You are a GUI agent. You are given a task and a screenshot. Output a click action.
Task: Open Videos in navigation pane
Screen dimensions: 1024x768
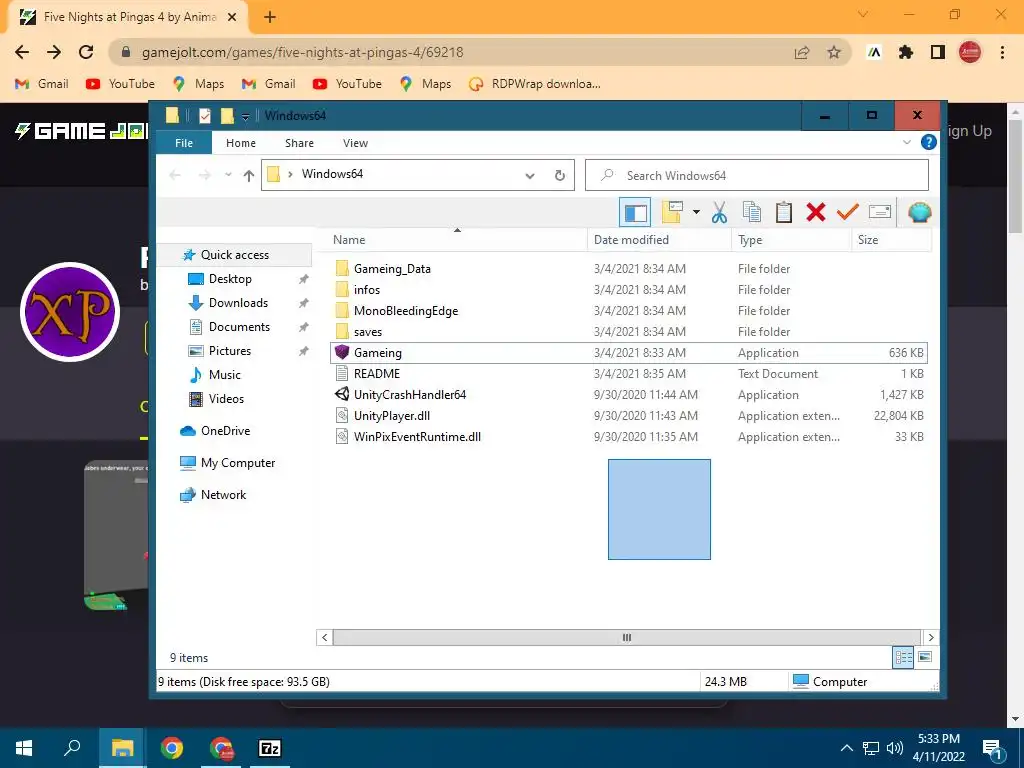point(226,399)
